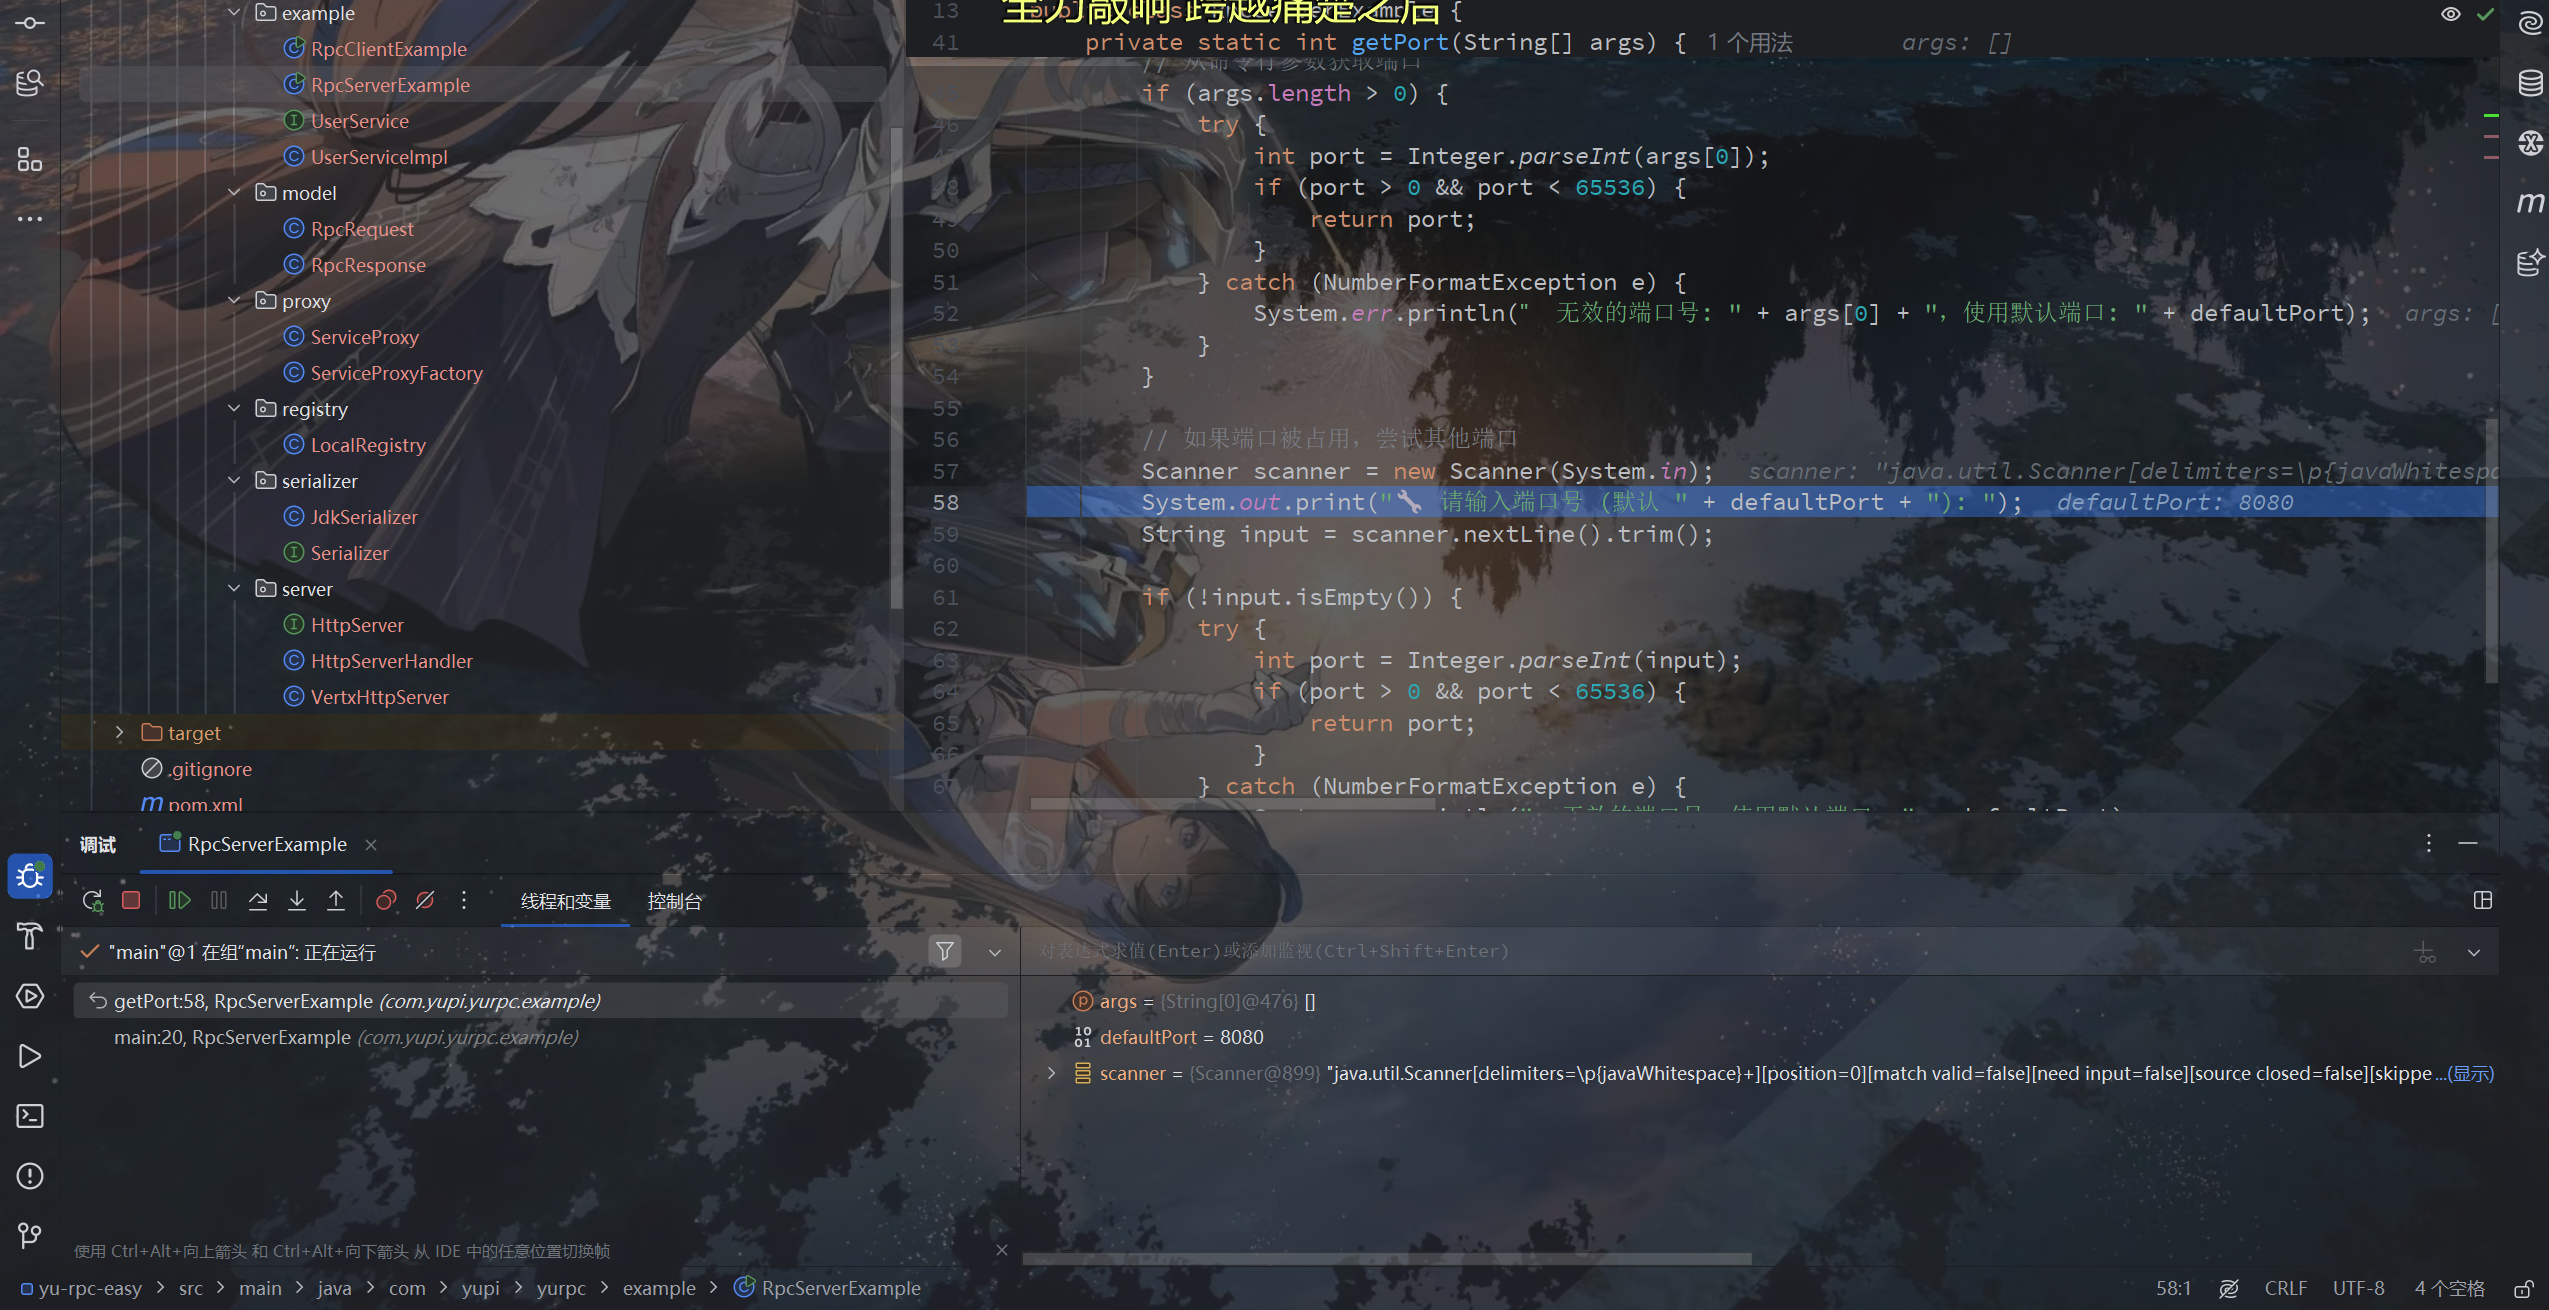Change CRLF line separator
The image size is (2549, 1310).
tap(2285, 1288)
